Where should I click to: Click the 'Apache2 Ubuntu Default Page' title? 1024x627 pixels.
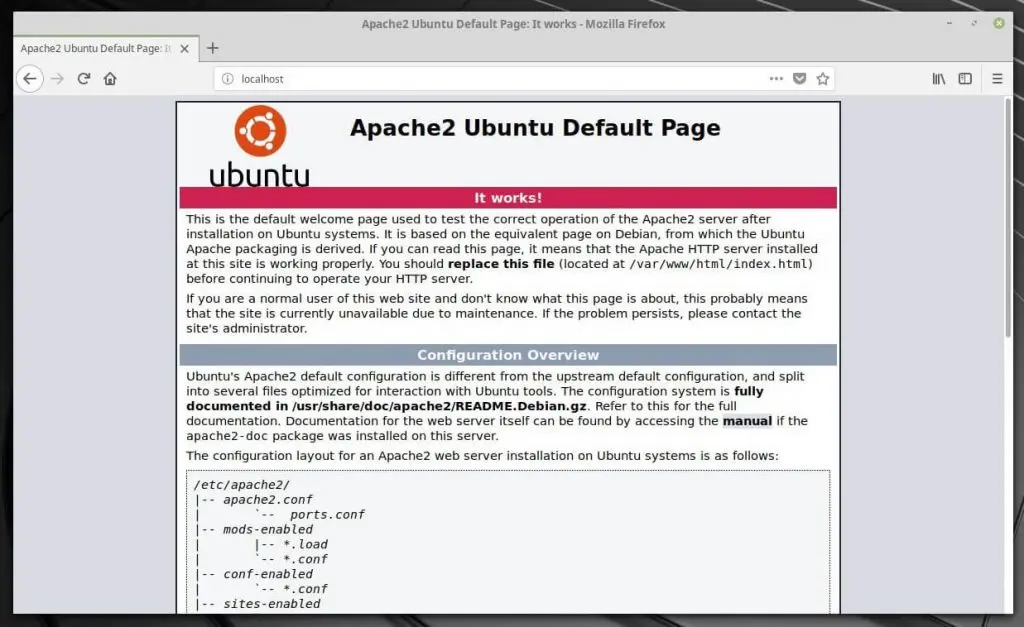click(536, 127)
